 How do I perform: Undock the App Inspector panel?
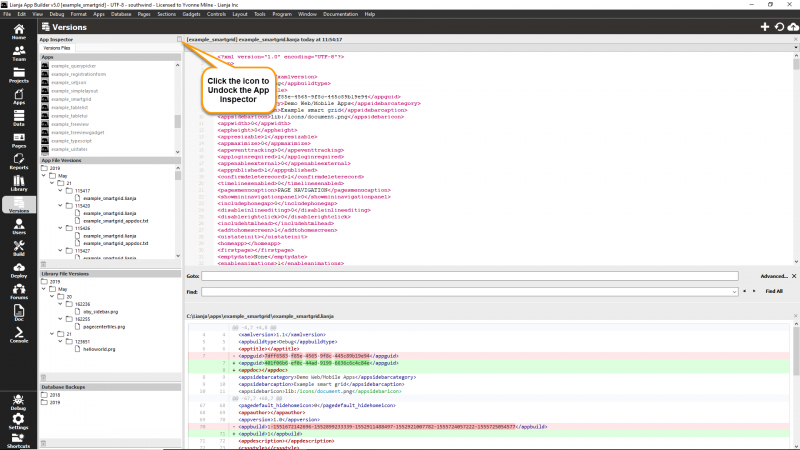180,39
